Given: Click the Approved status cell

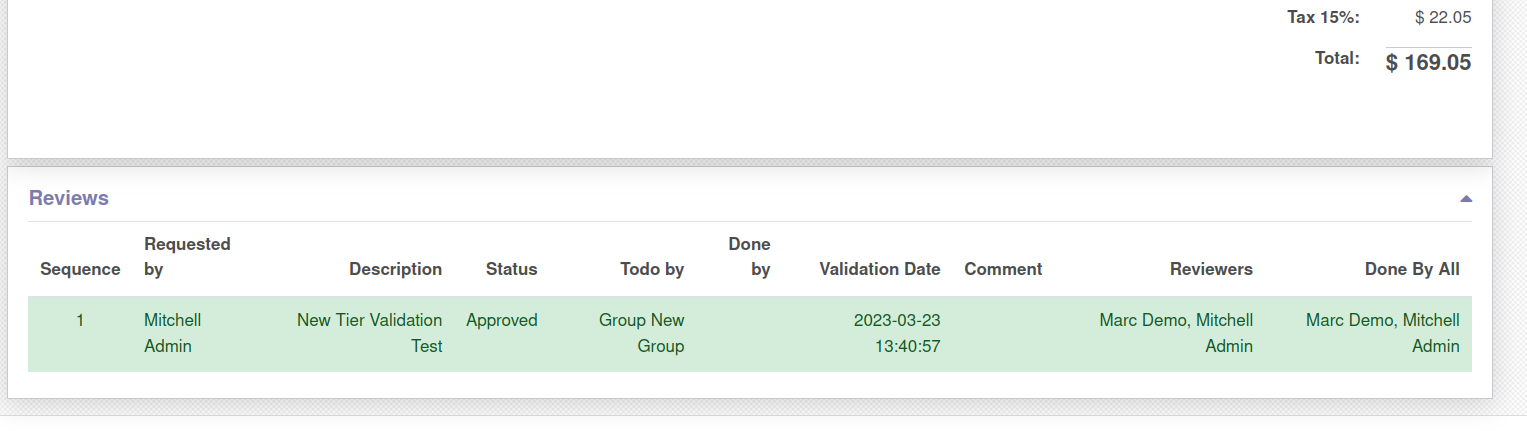Looking at the screenshot, I should [x=502, y=320].
